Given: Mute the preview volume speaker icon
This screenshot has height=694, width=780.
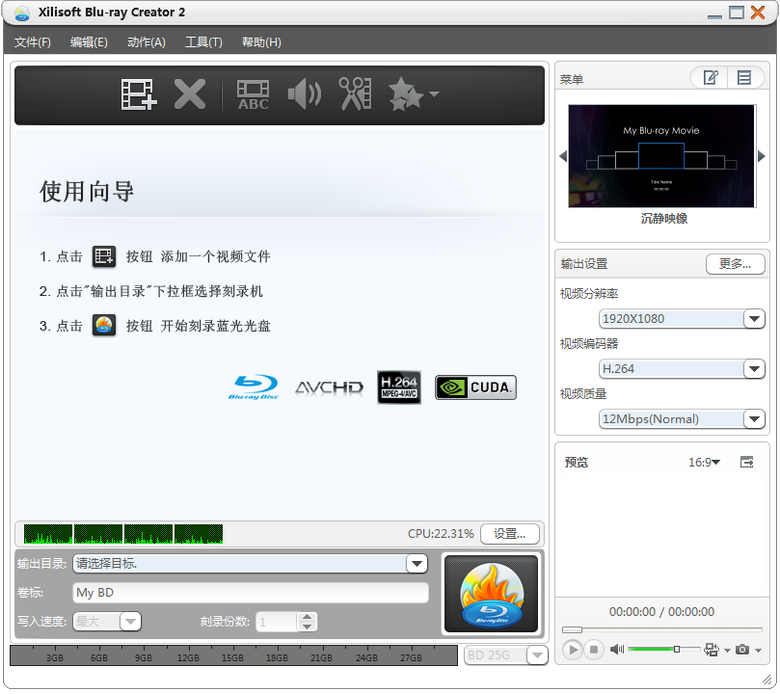Looking at the screenshot, I should point(617,649).
